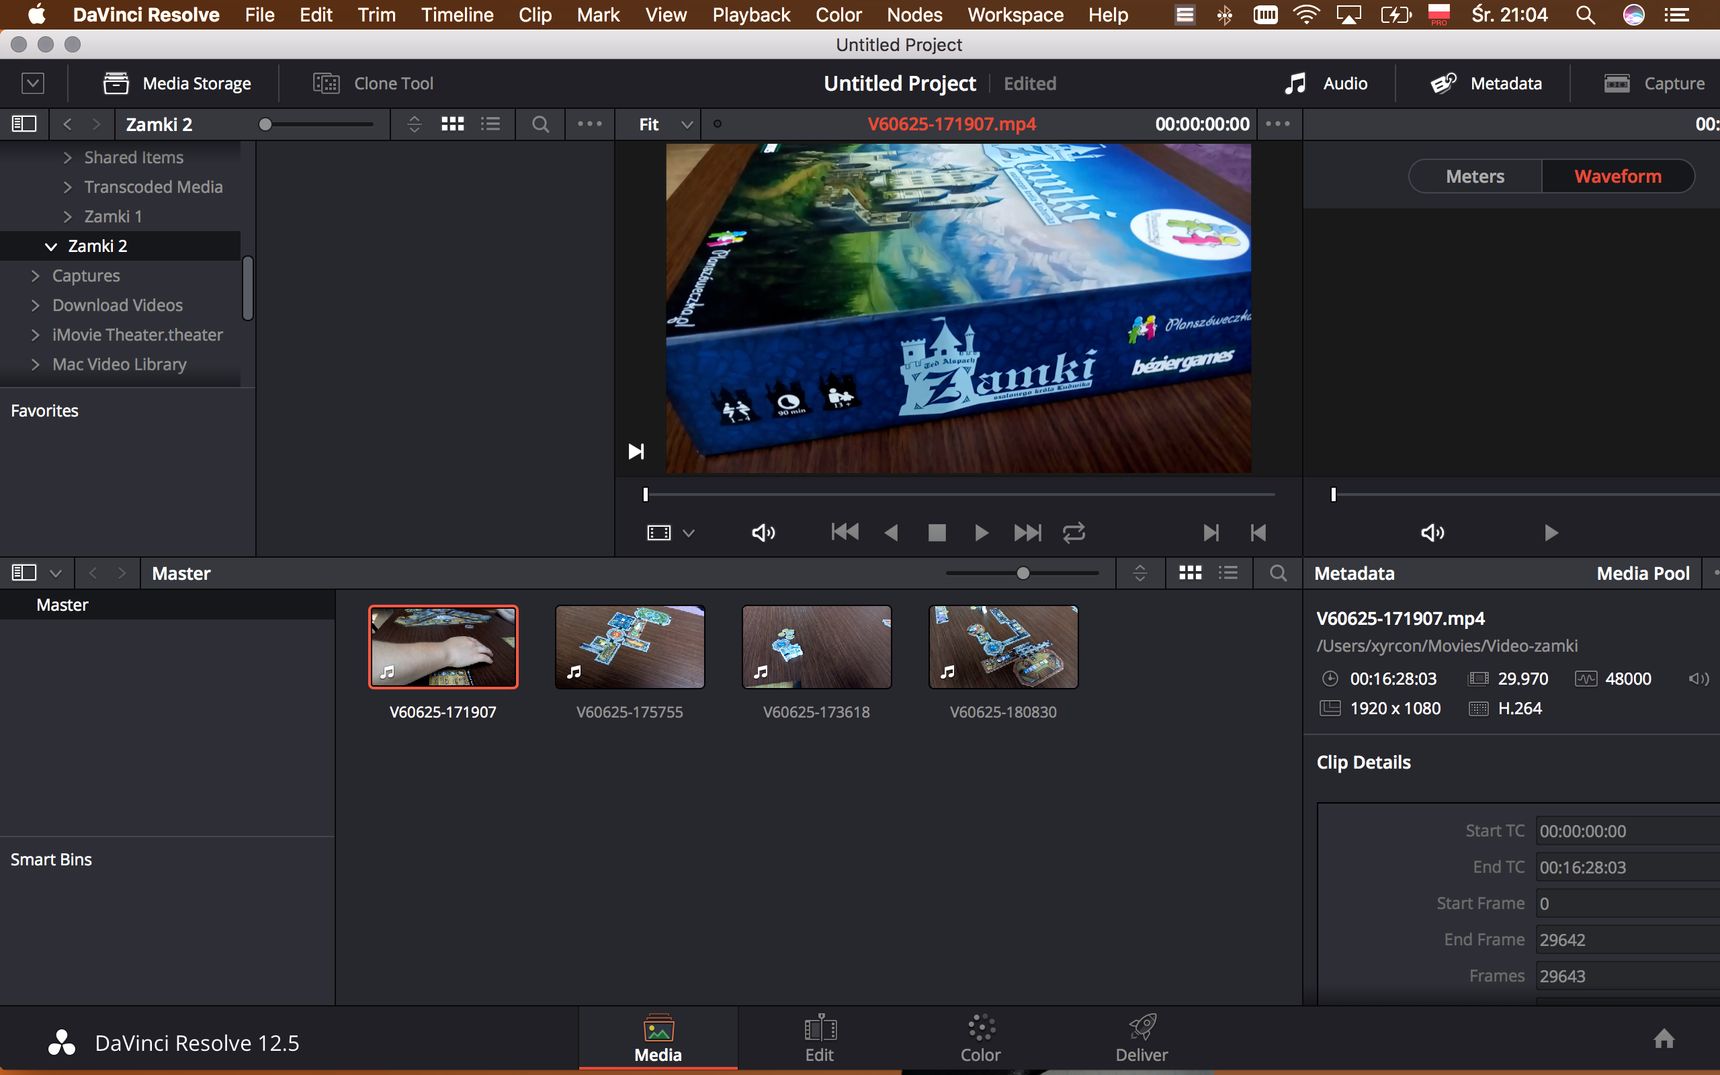Open the Home project manager icon

tap(1664, 1039)
